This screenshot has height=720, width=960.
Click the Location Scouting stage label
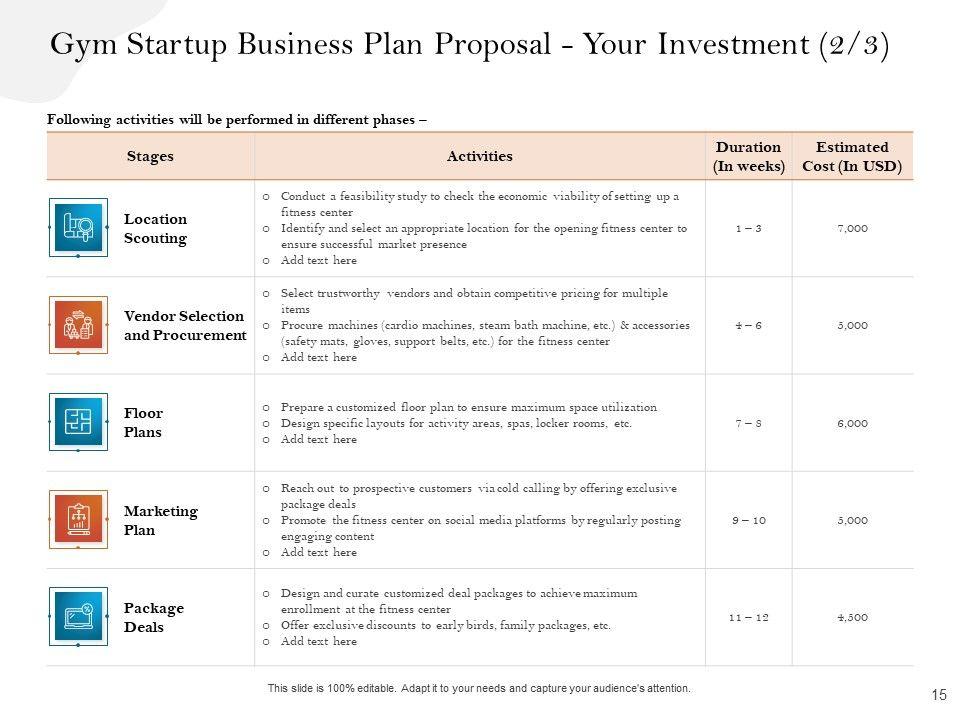pos(155,228)
